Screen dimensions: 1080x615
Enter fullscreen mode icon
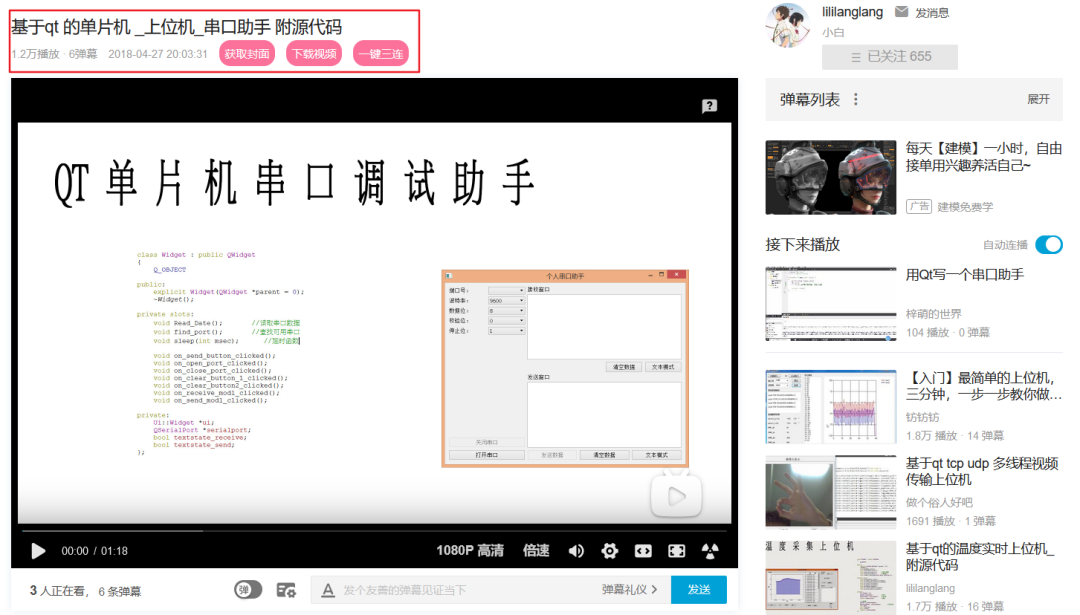676,551
